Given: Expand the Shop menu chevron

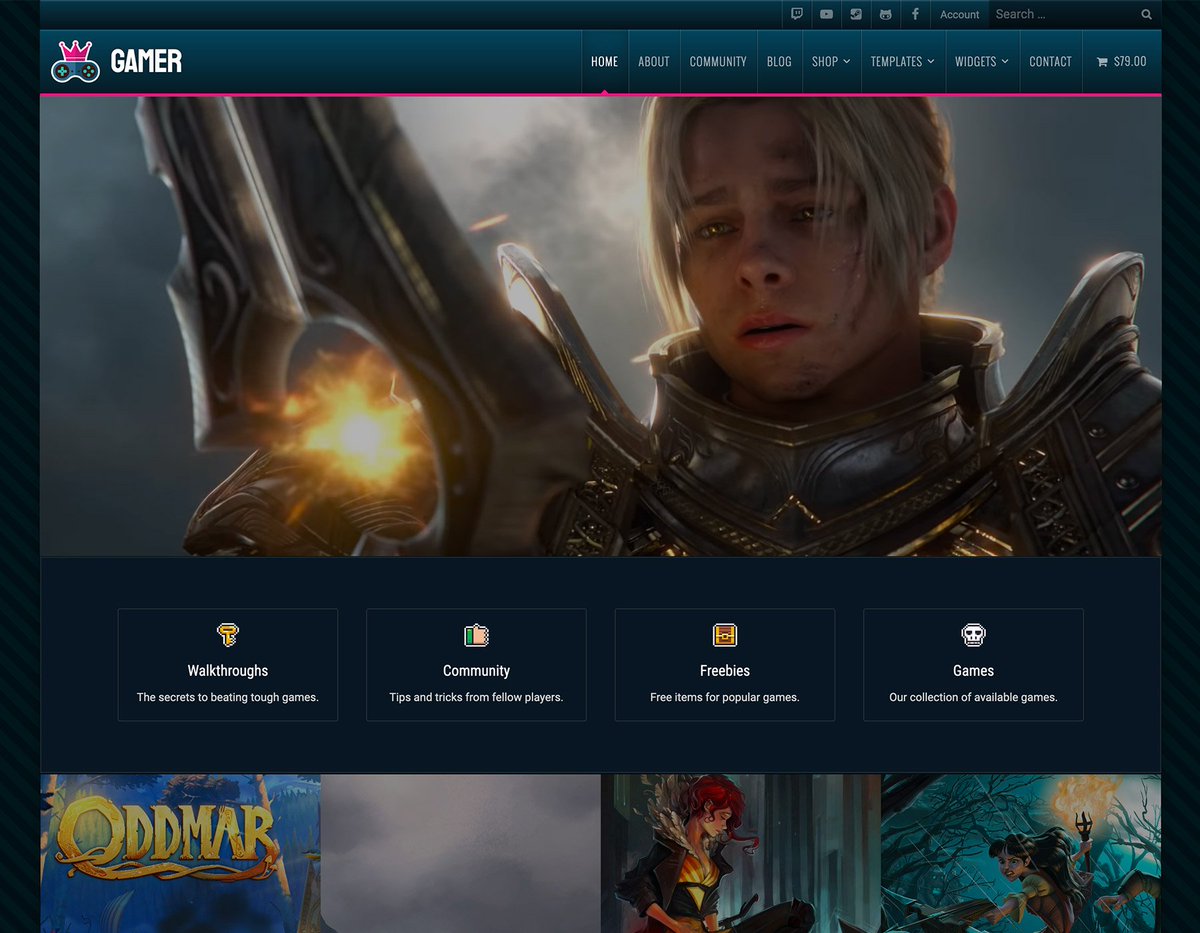Looking at the screenshot, I should coord(847,62).
